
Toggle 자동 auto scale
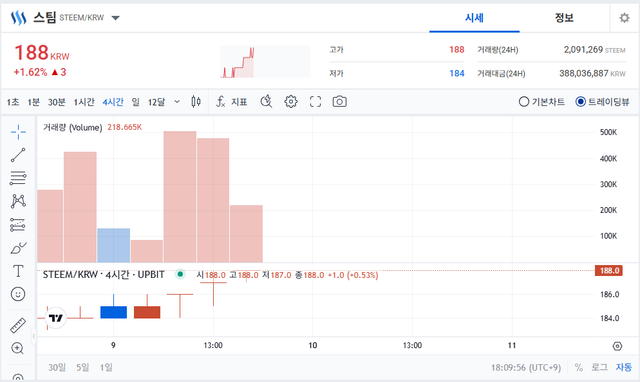(x=624, y=367)
